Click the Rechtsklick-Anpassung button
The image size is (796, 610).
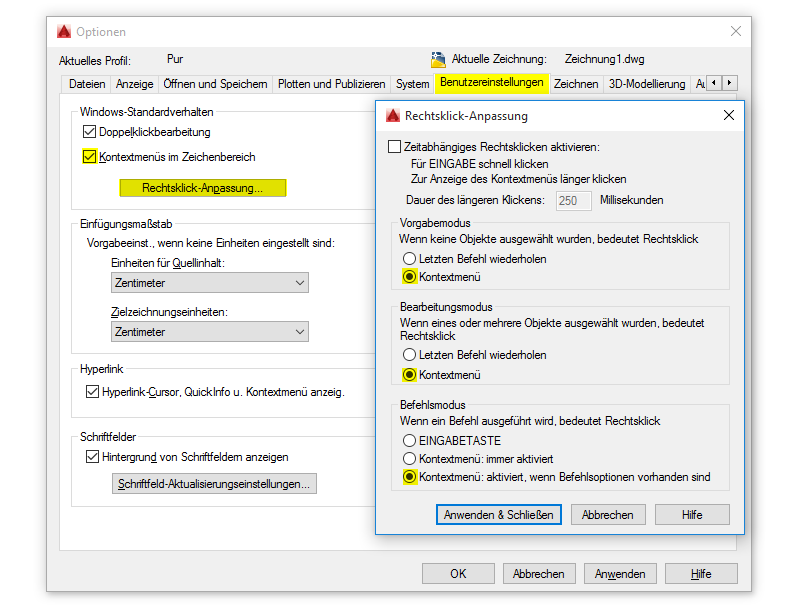point(202,187)
